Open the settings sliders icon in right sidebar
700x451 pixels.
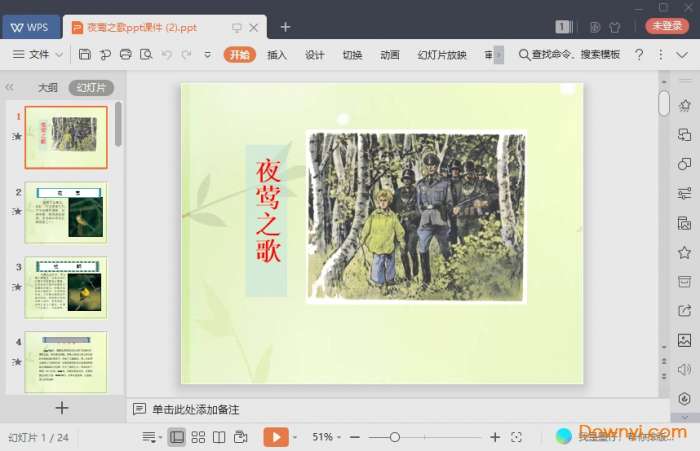pyautogui.click(x=684, y=194)
